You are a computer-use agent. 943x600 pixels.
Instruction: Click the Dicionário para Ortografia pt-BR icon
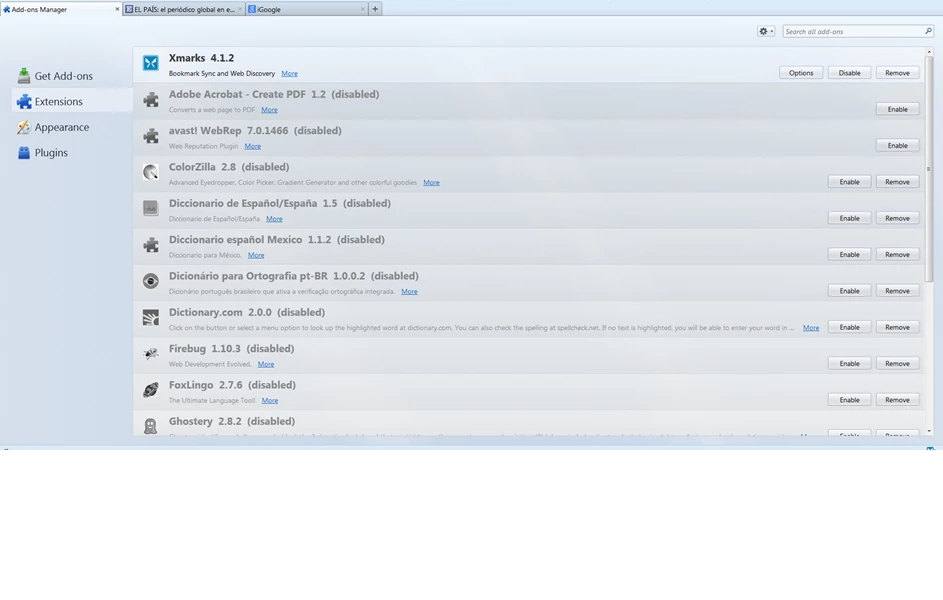[150, 281]
